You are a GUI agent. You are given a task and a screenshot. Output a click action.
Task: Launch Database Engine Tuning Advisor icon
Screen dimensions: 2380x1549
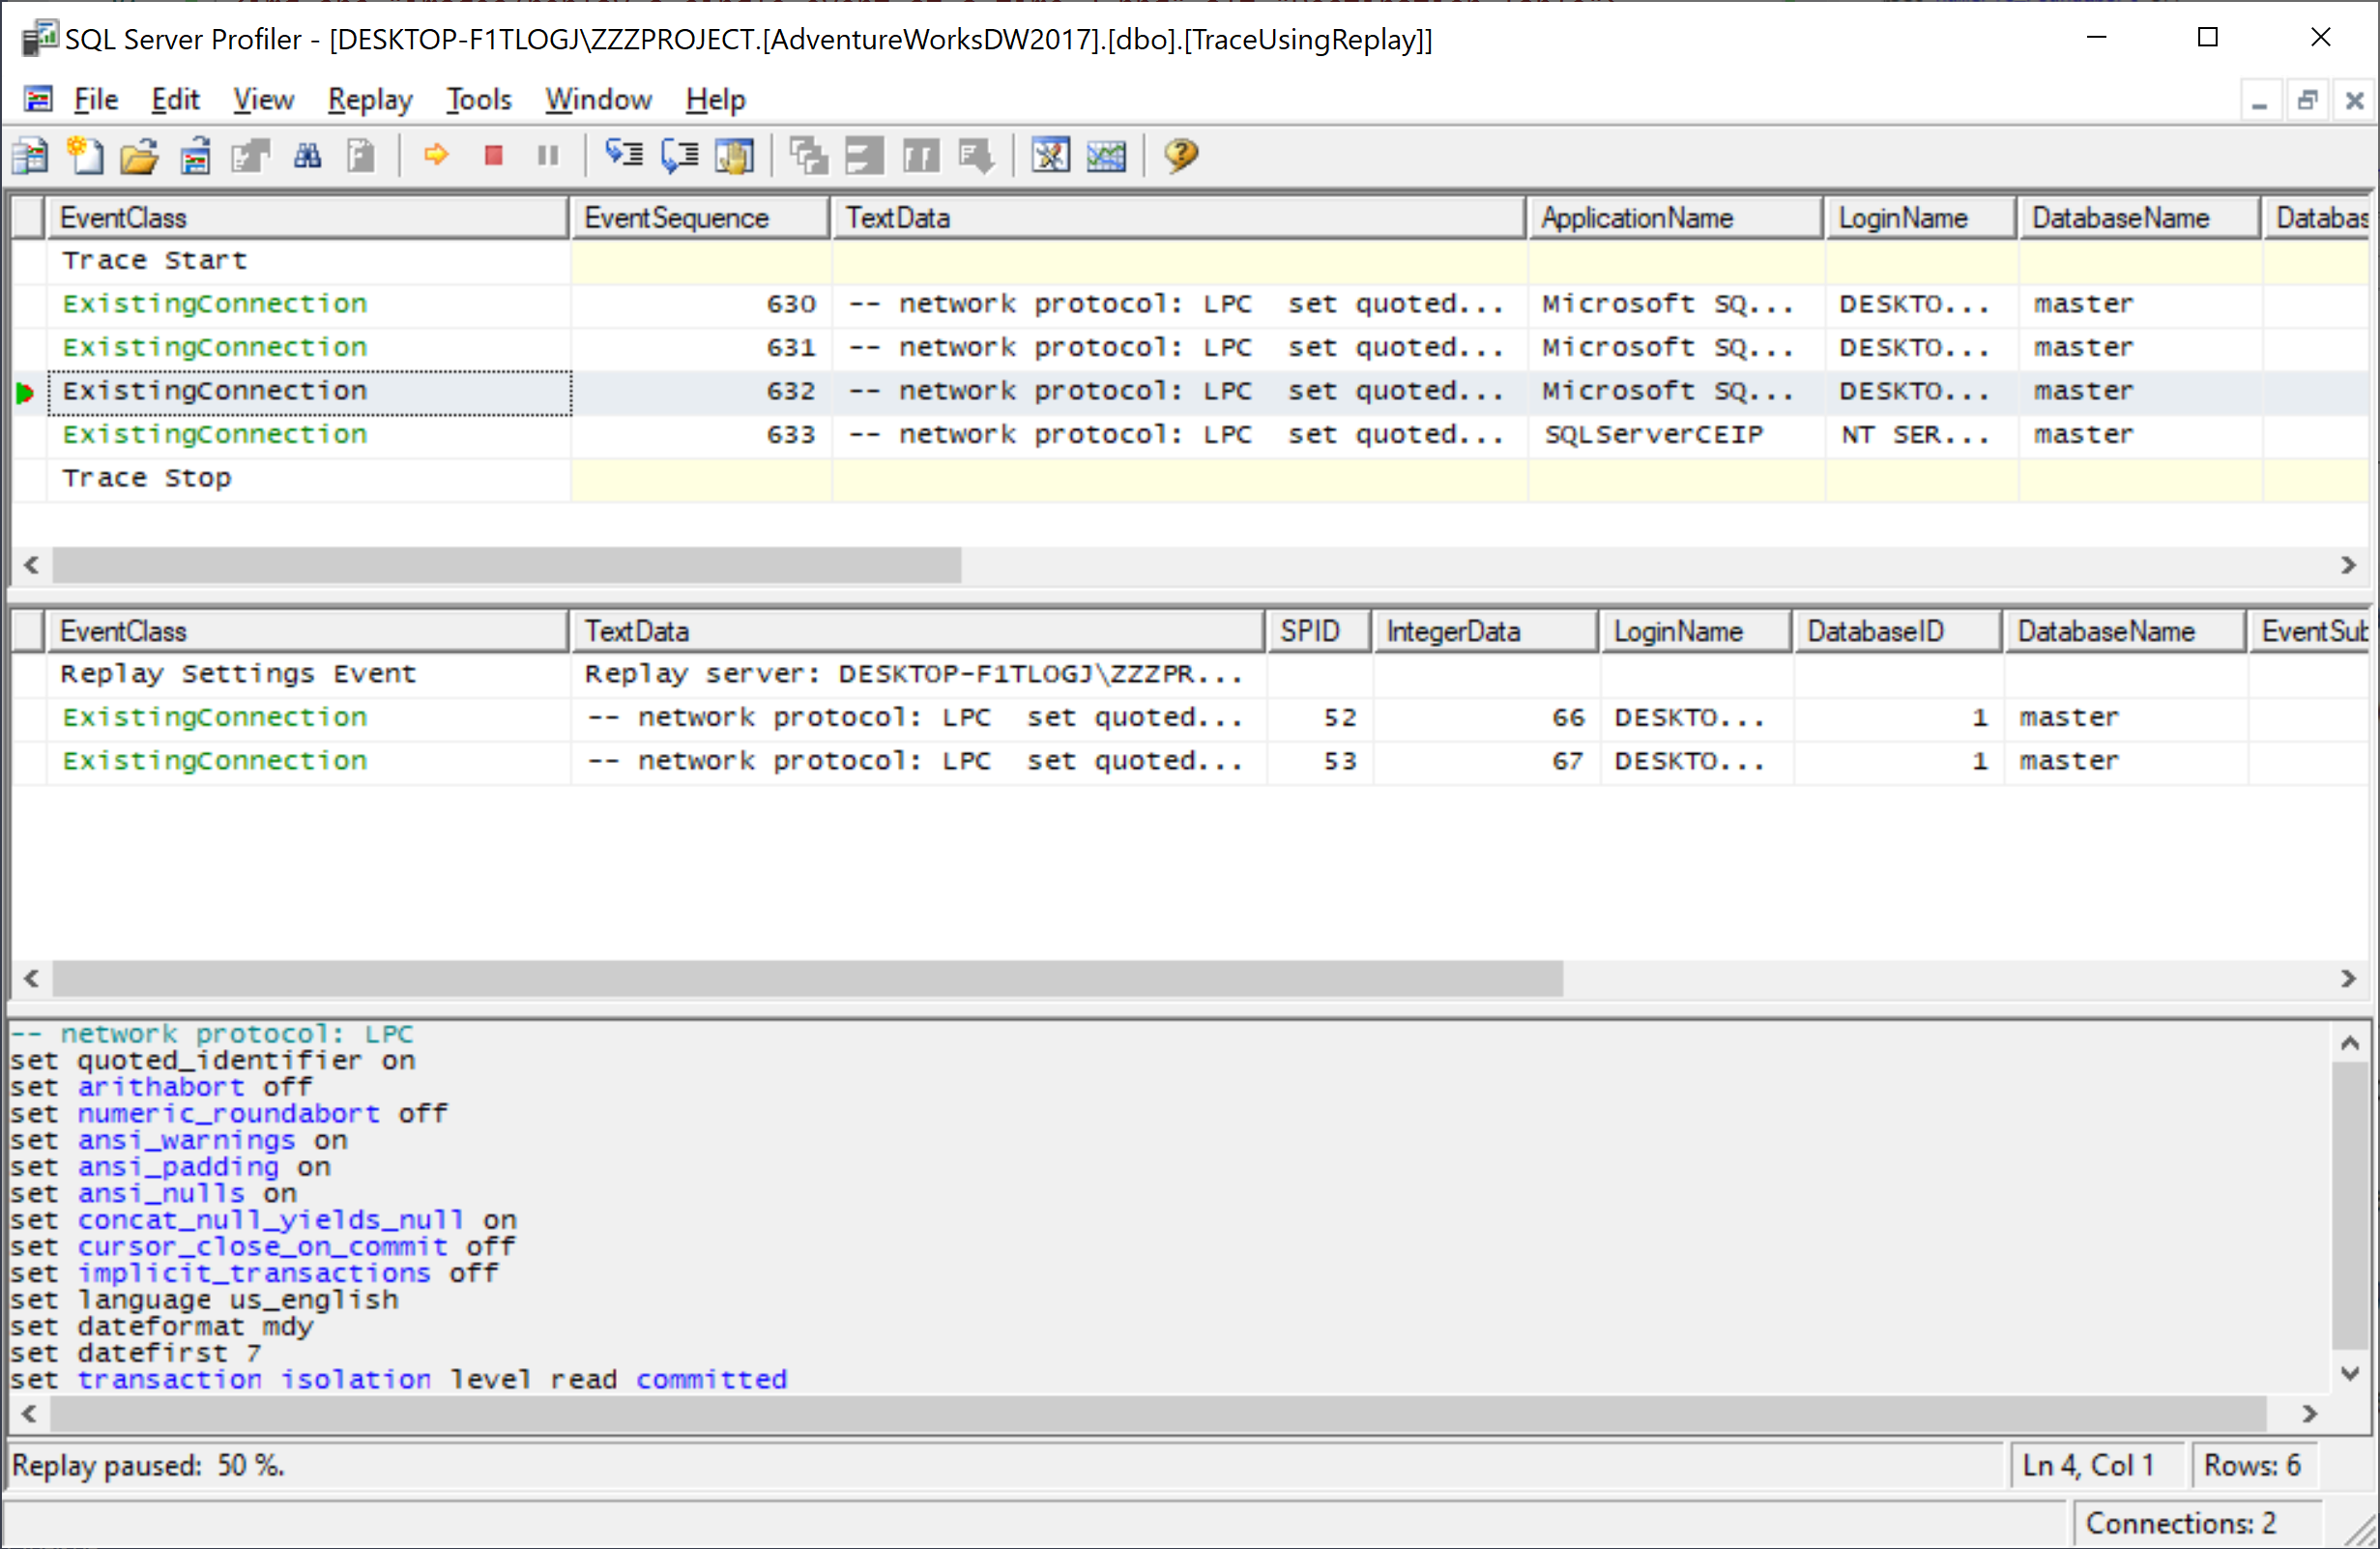(x=1050, y=155)
